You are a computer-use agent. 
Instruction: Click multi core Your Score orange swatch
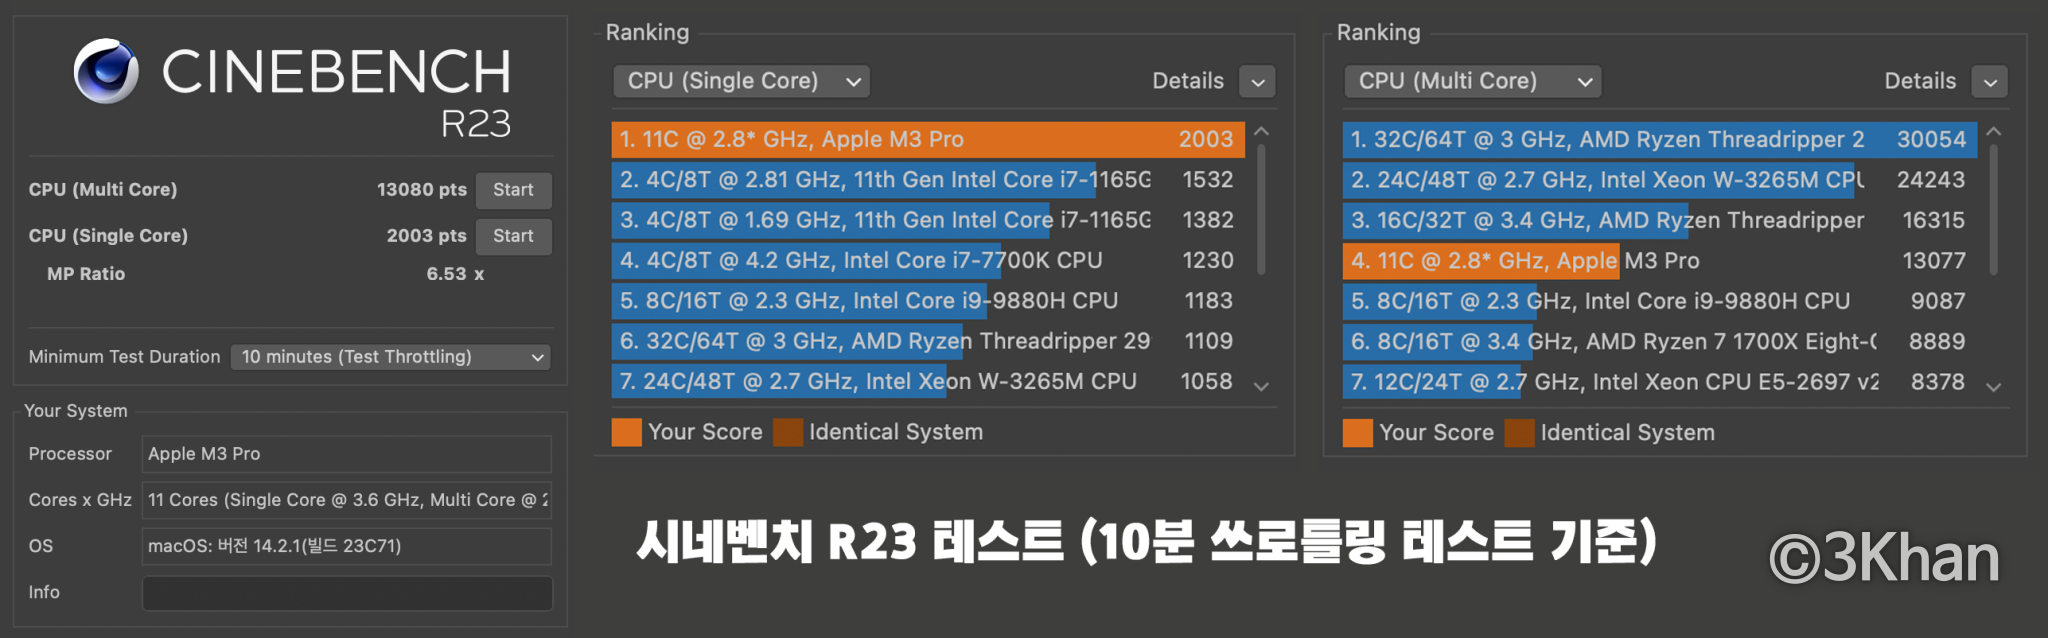point(1358,433)
